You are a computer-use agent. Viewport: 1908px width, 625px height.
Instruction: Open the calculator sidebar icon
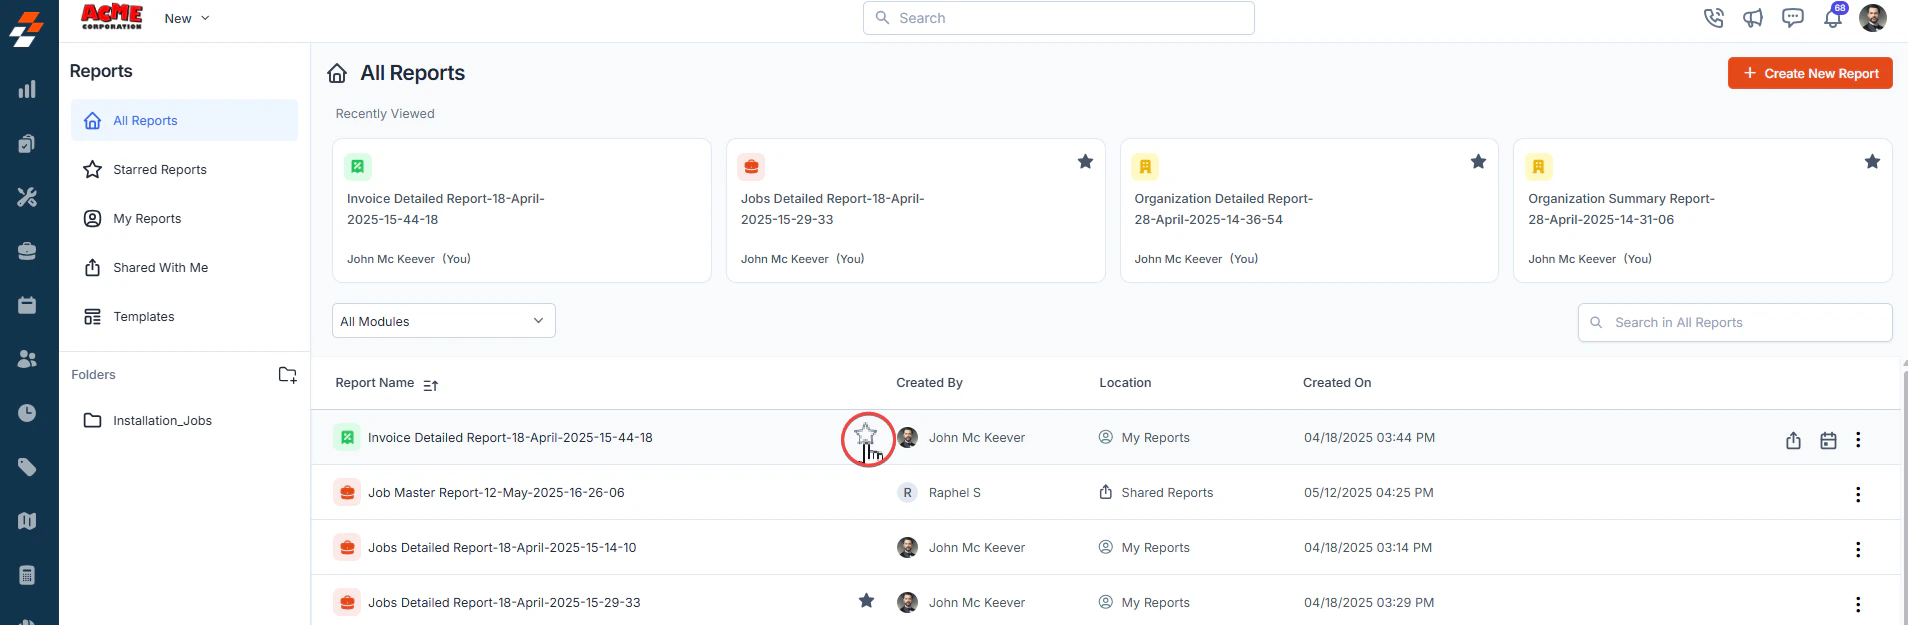pyautogui.click(x=27, y=575)
